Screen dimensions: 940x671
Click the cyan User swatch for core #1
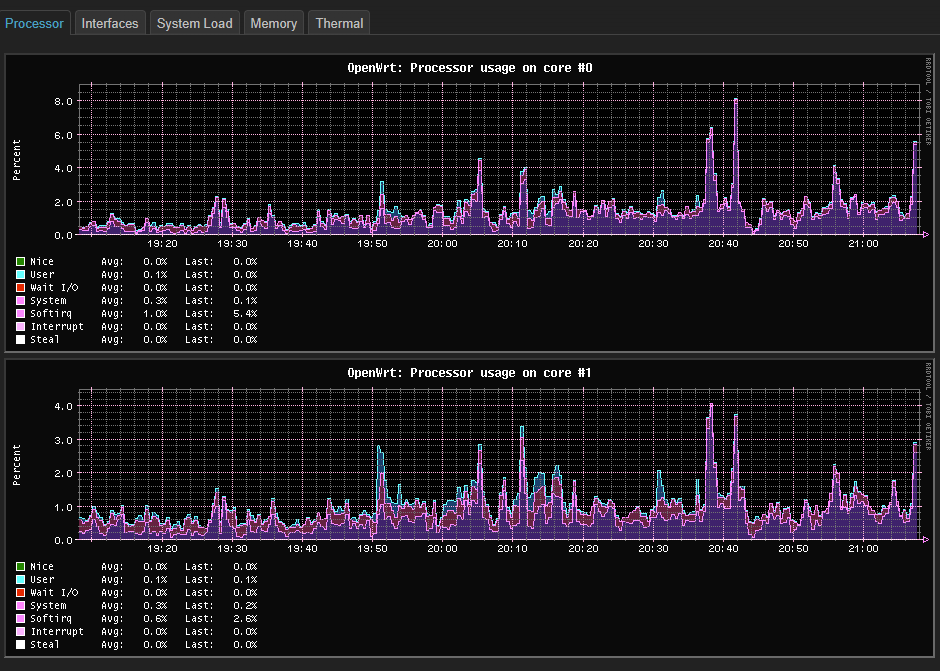[x=20, y=580]
